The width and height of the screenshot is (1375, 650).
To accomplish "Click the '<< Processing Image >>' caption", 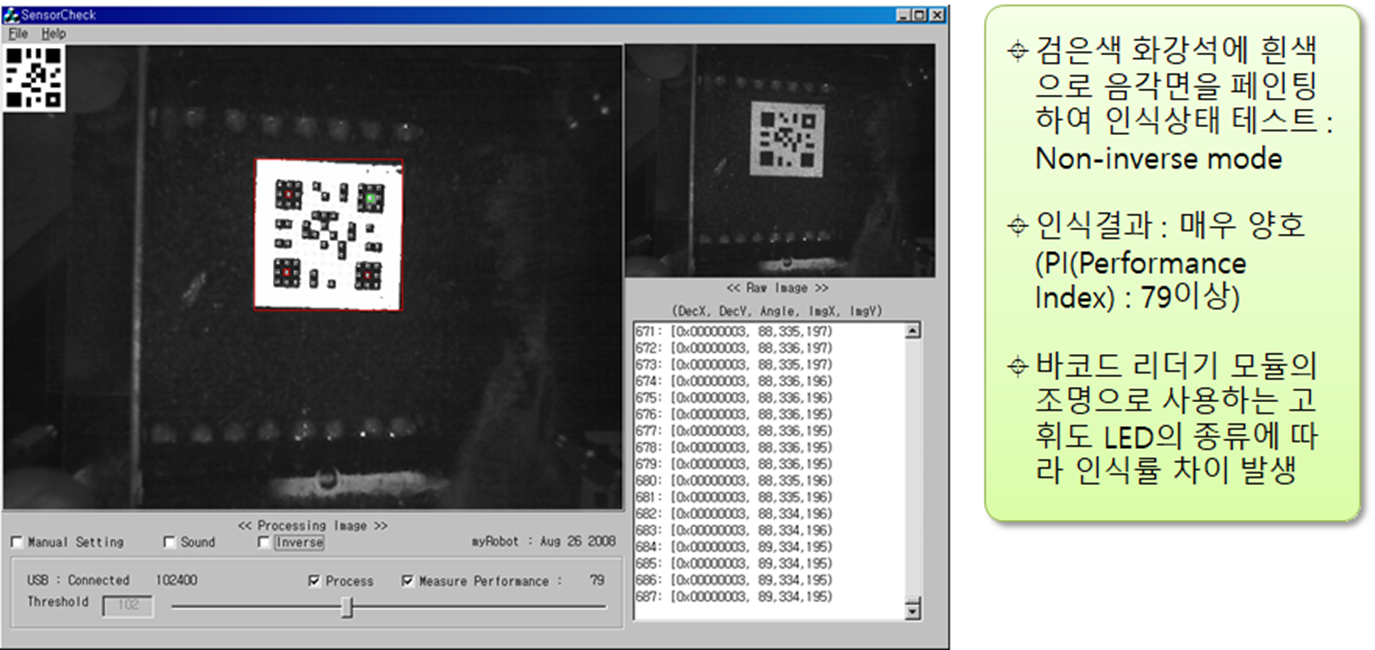I will coord(312,525).
